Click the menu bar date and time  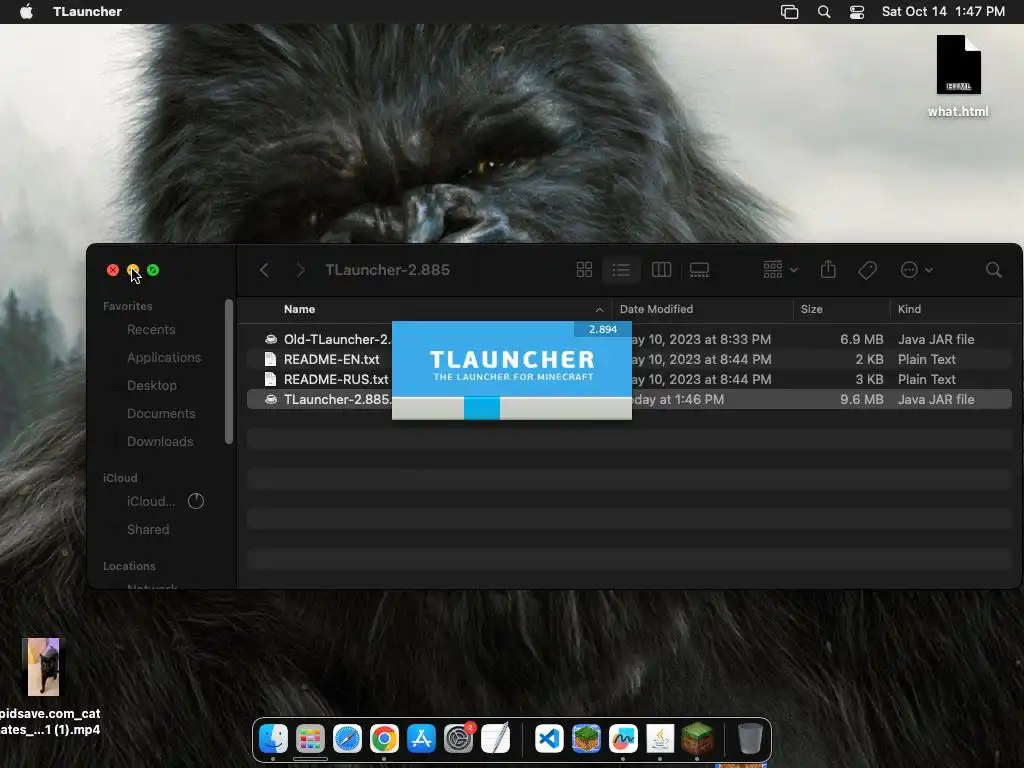(x=943, y=11)
